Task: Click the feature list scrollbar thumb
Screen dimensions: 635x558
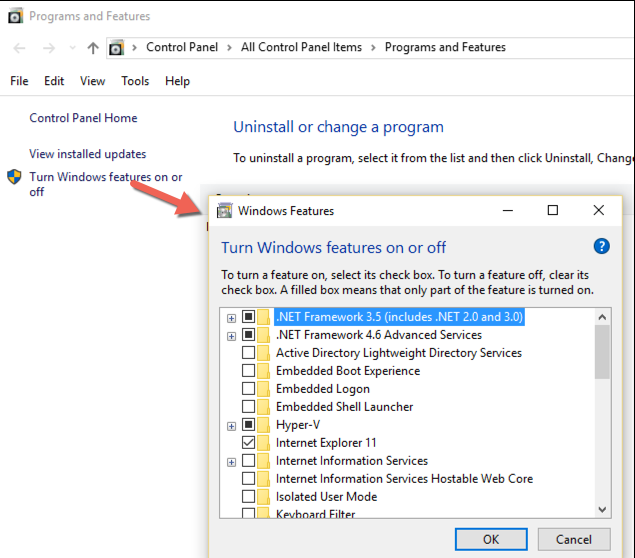Action: (x=602, y=351)
